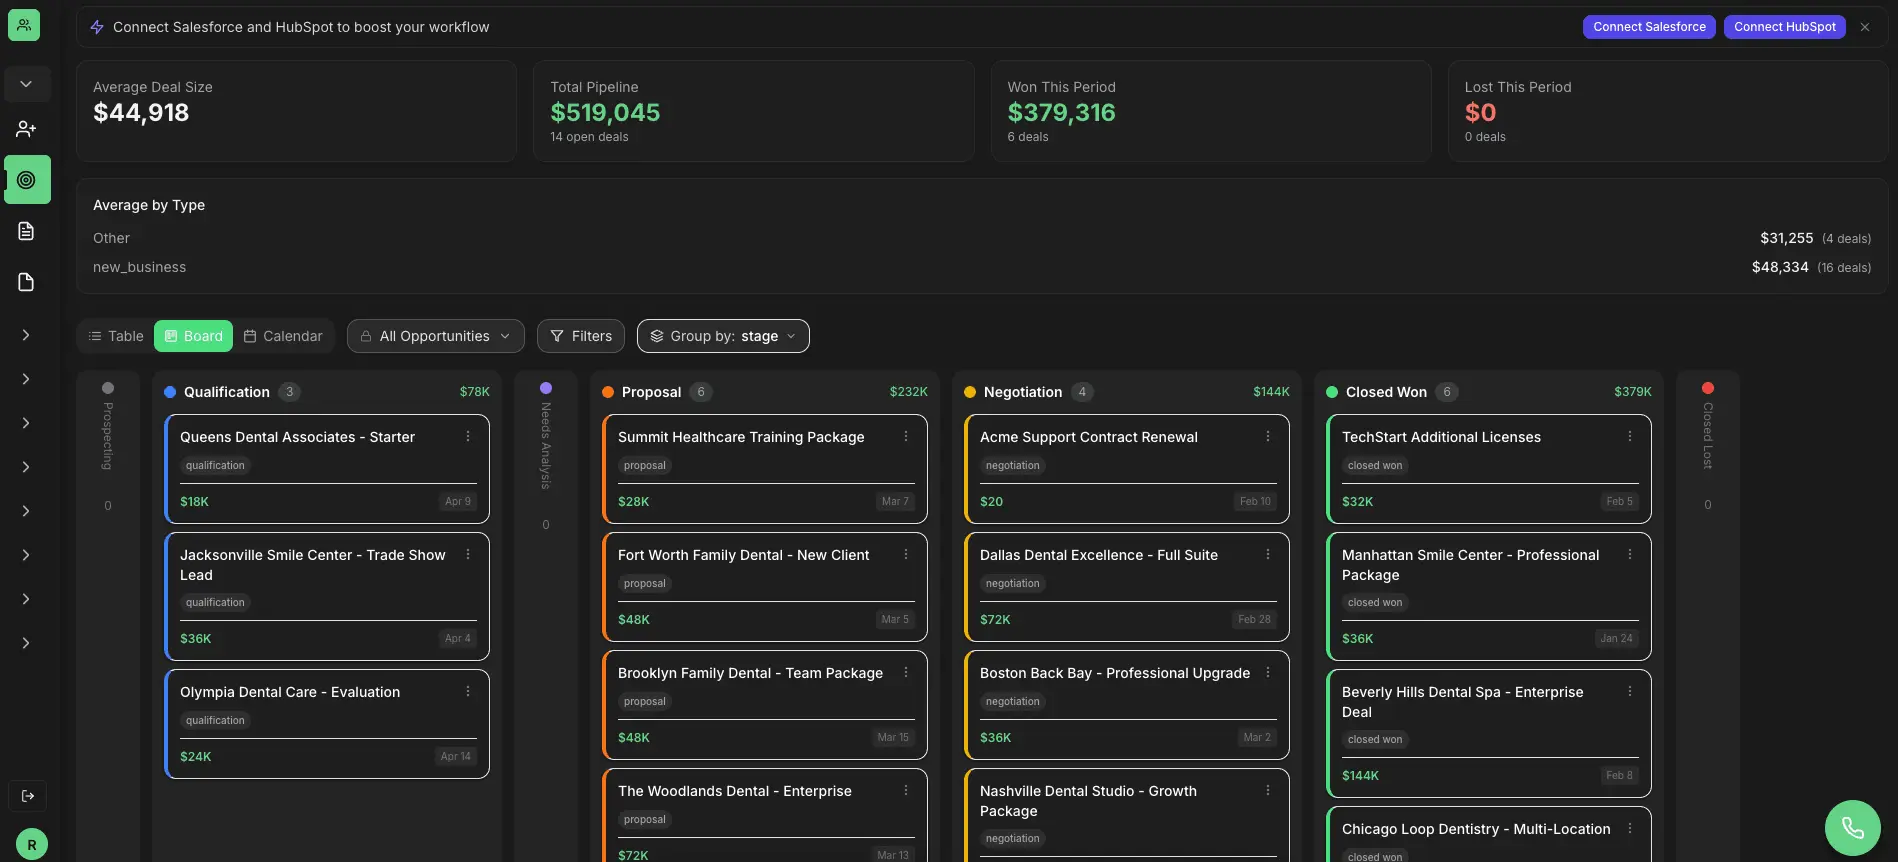Open the Group by stage dropdown
The width and height of the screenshot is (1898, 862).
(x=723, y=336)
